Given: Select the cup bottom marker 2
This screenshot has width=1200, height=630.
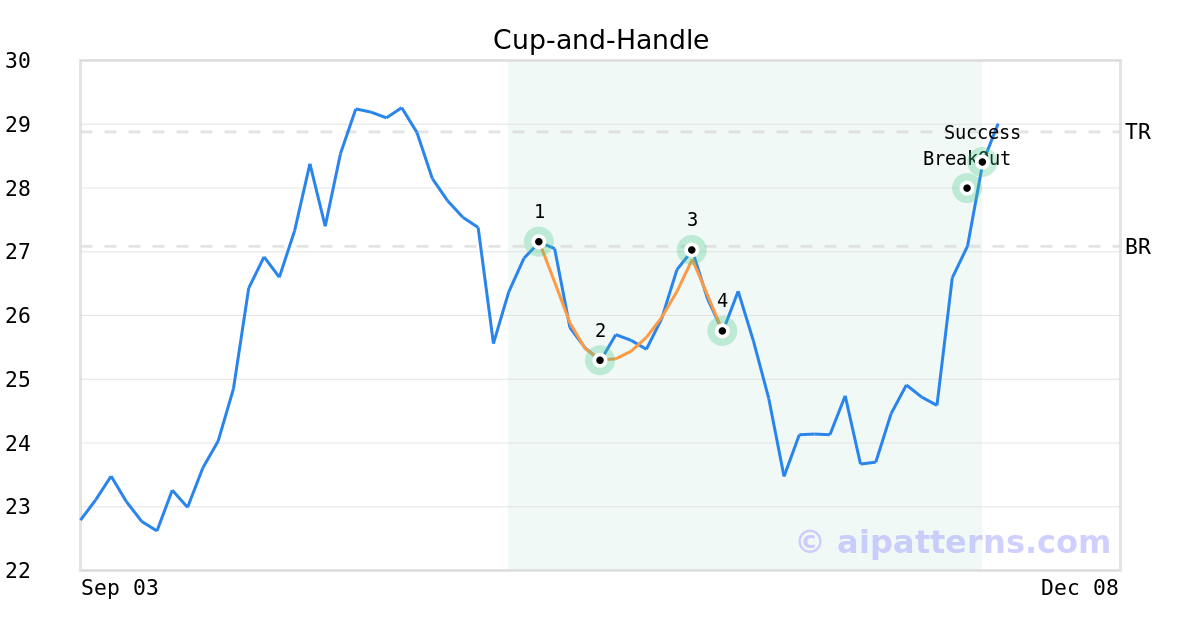Looking at the screenshot, I should [x=599, y=360].
